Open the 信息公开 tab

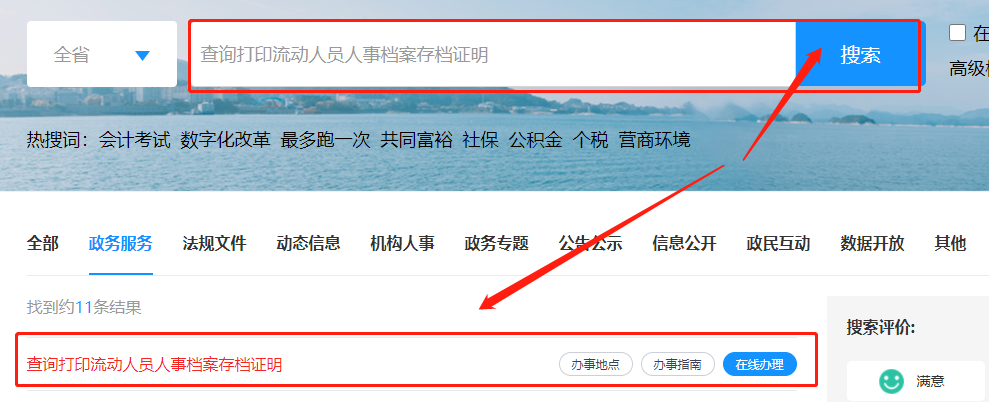684,243
